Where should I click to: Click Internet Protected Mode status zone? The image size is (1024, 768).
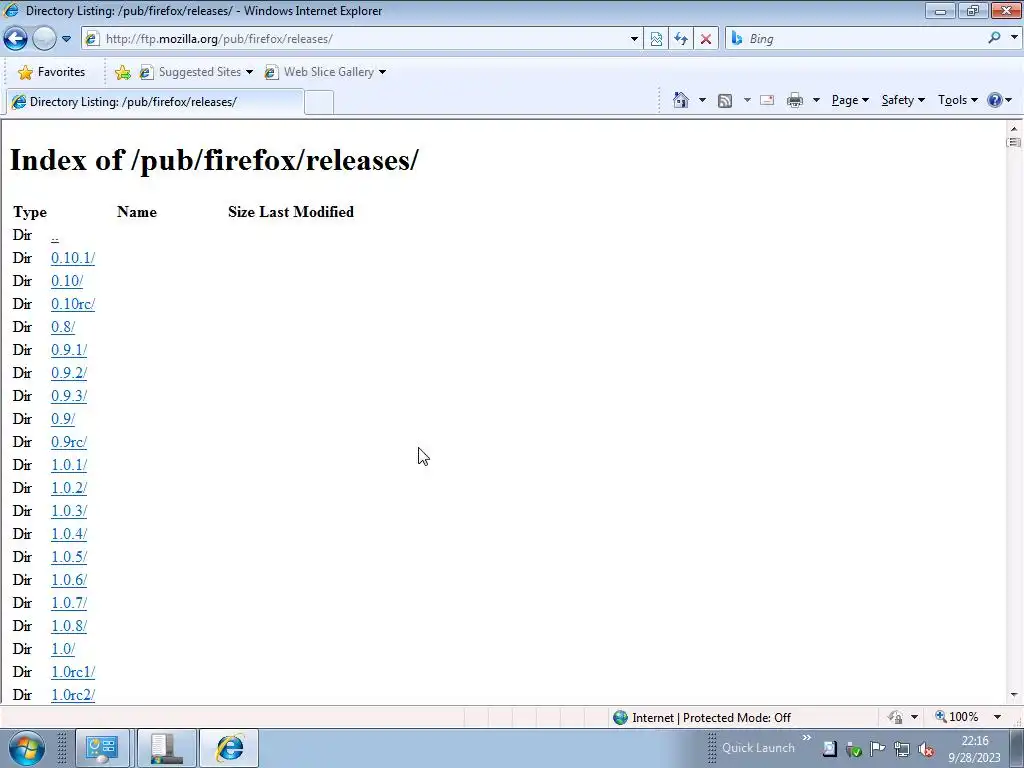(x=702, y=718)
